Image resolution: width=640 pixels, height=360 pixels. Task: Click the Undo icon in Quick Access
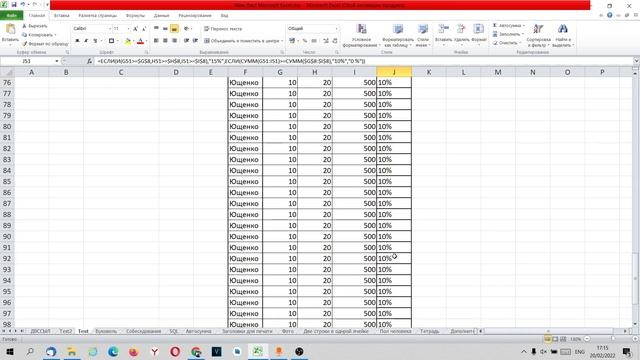click(x=23, y=4)
